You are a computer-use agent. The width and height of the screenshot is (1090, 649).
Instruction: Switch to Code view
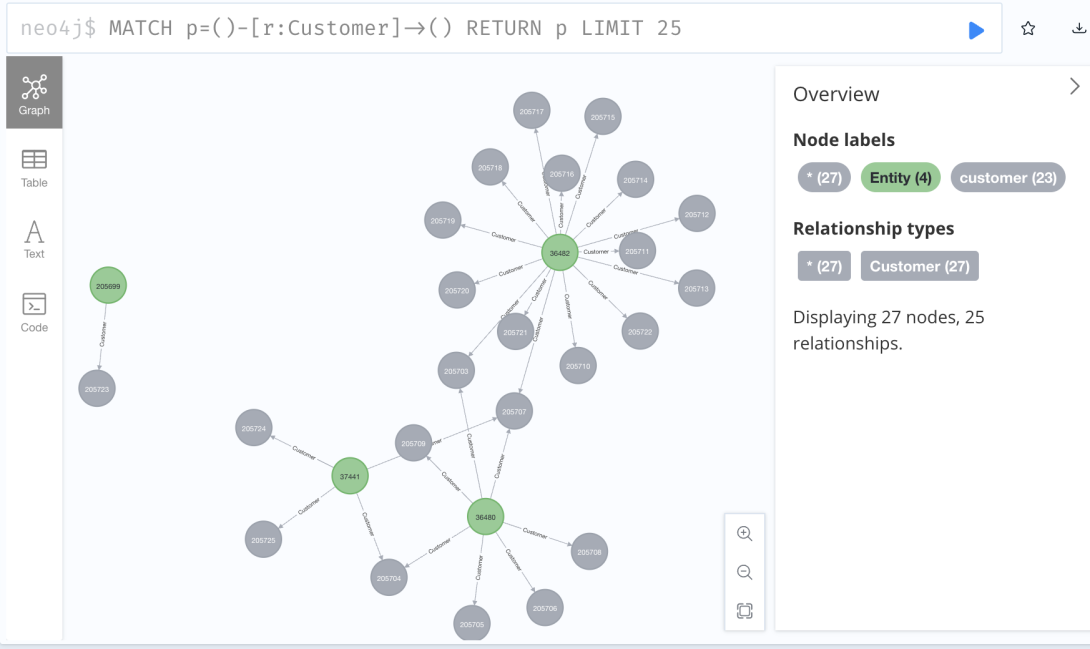click(34, 313)
